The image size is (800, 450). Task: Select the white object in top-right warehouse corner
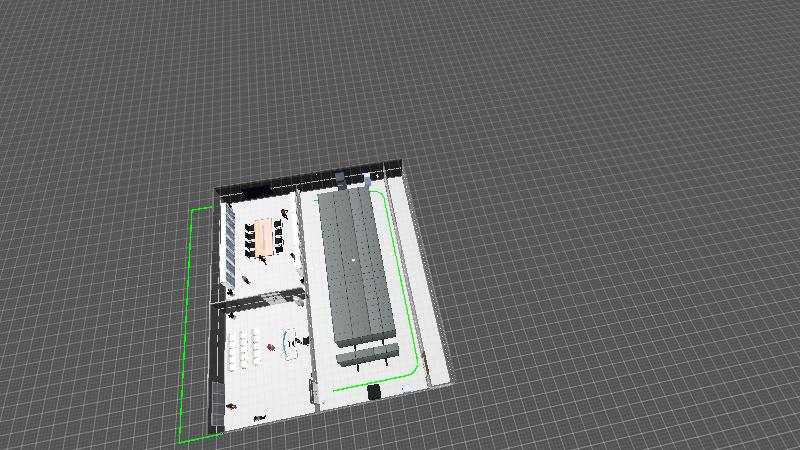378,176
